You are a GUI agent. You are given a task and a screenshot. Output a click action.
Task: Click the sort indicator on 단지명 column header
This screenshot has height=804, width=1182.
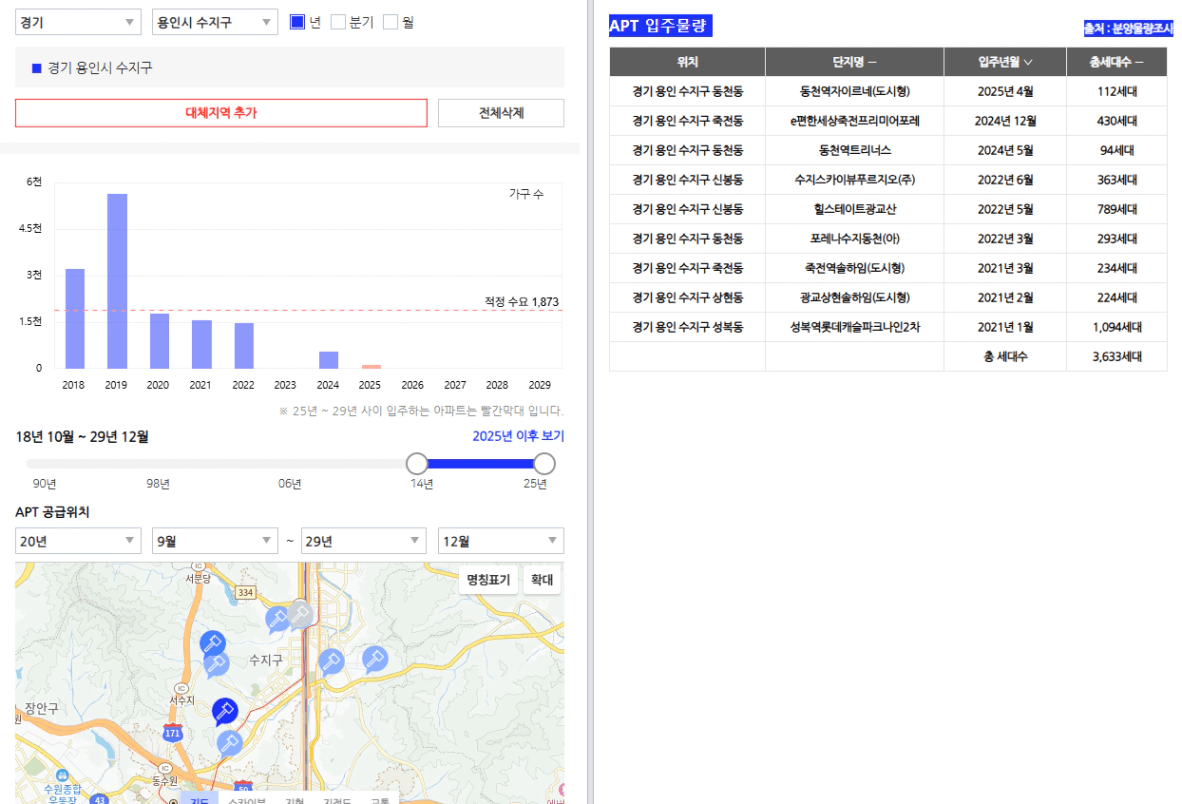(x=872, y=63)
